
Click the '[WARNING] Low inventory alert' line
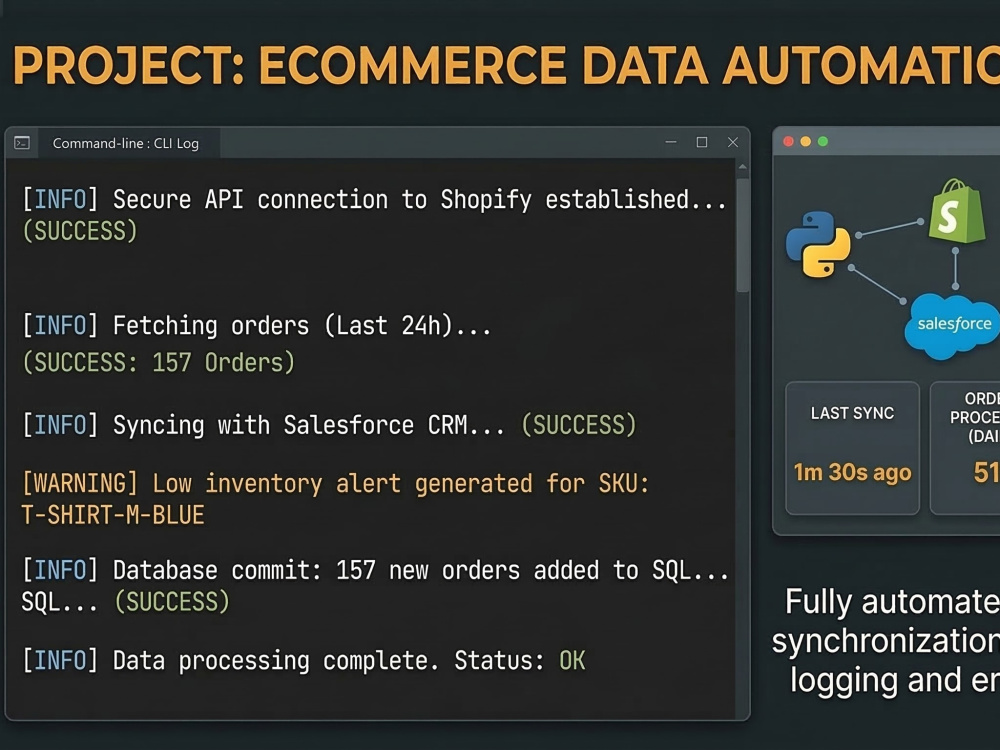(335, 484)
